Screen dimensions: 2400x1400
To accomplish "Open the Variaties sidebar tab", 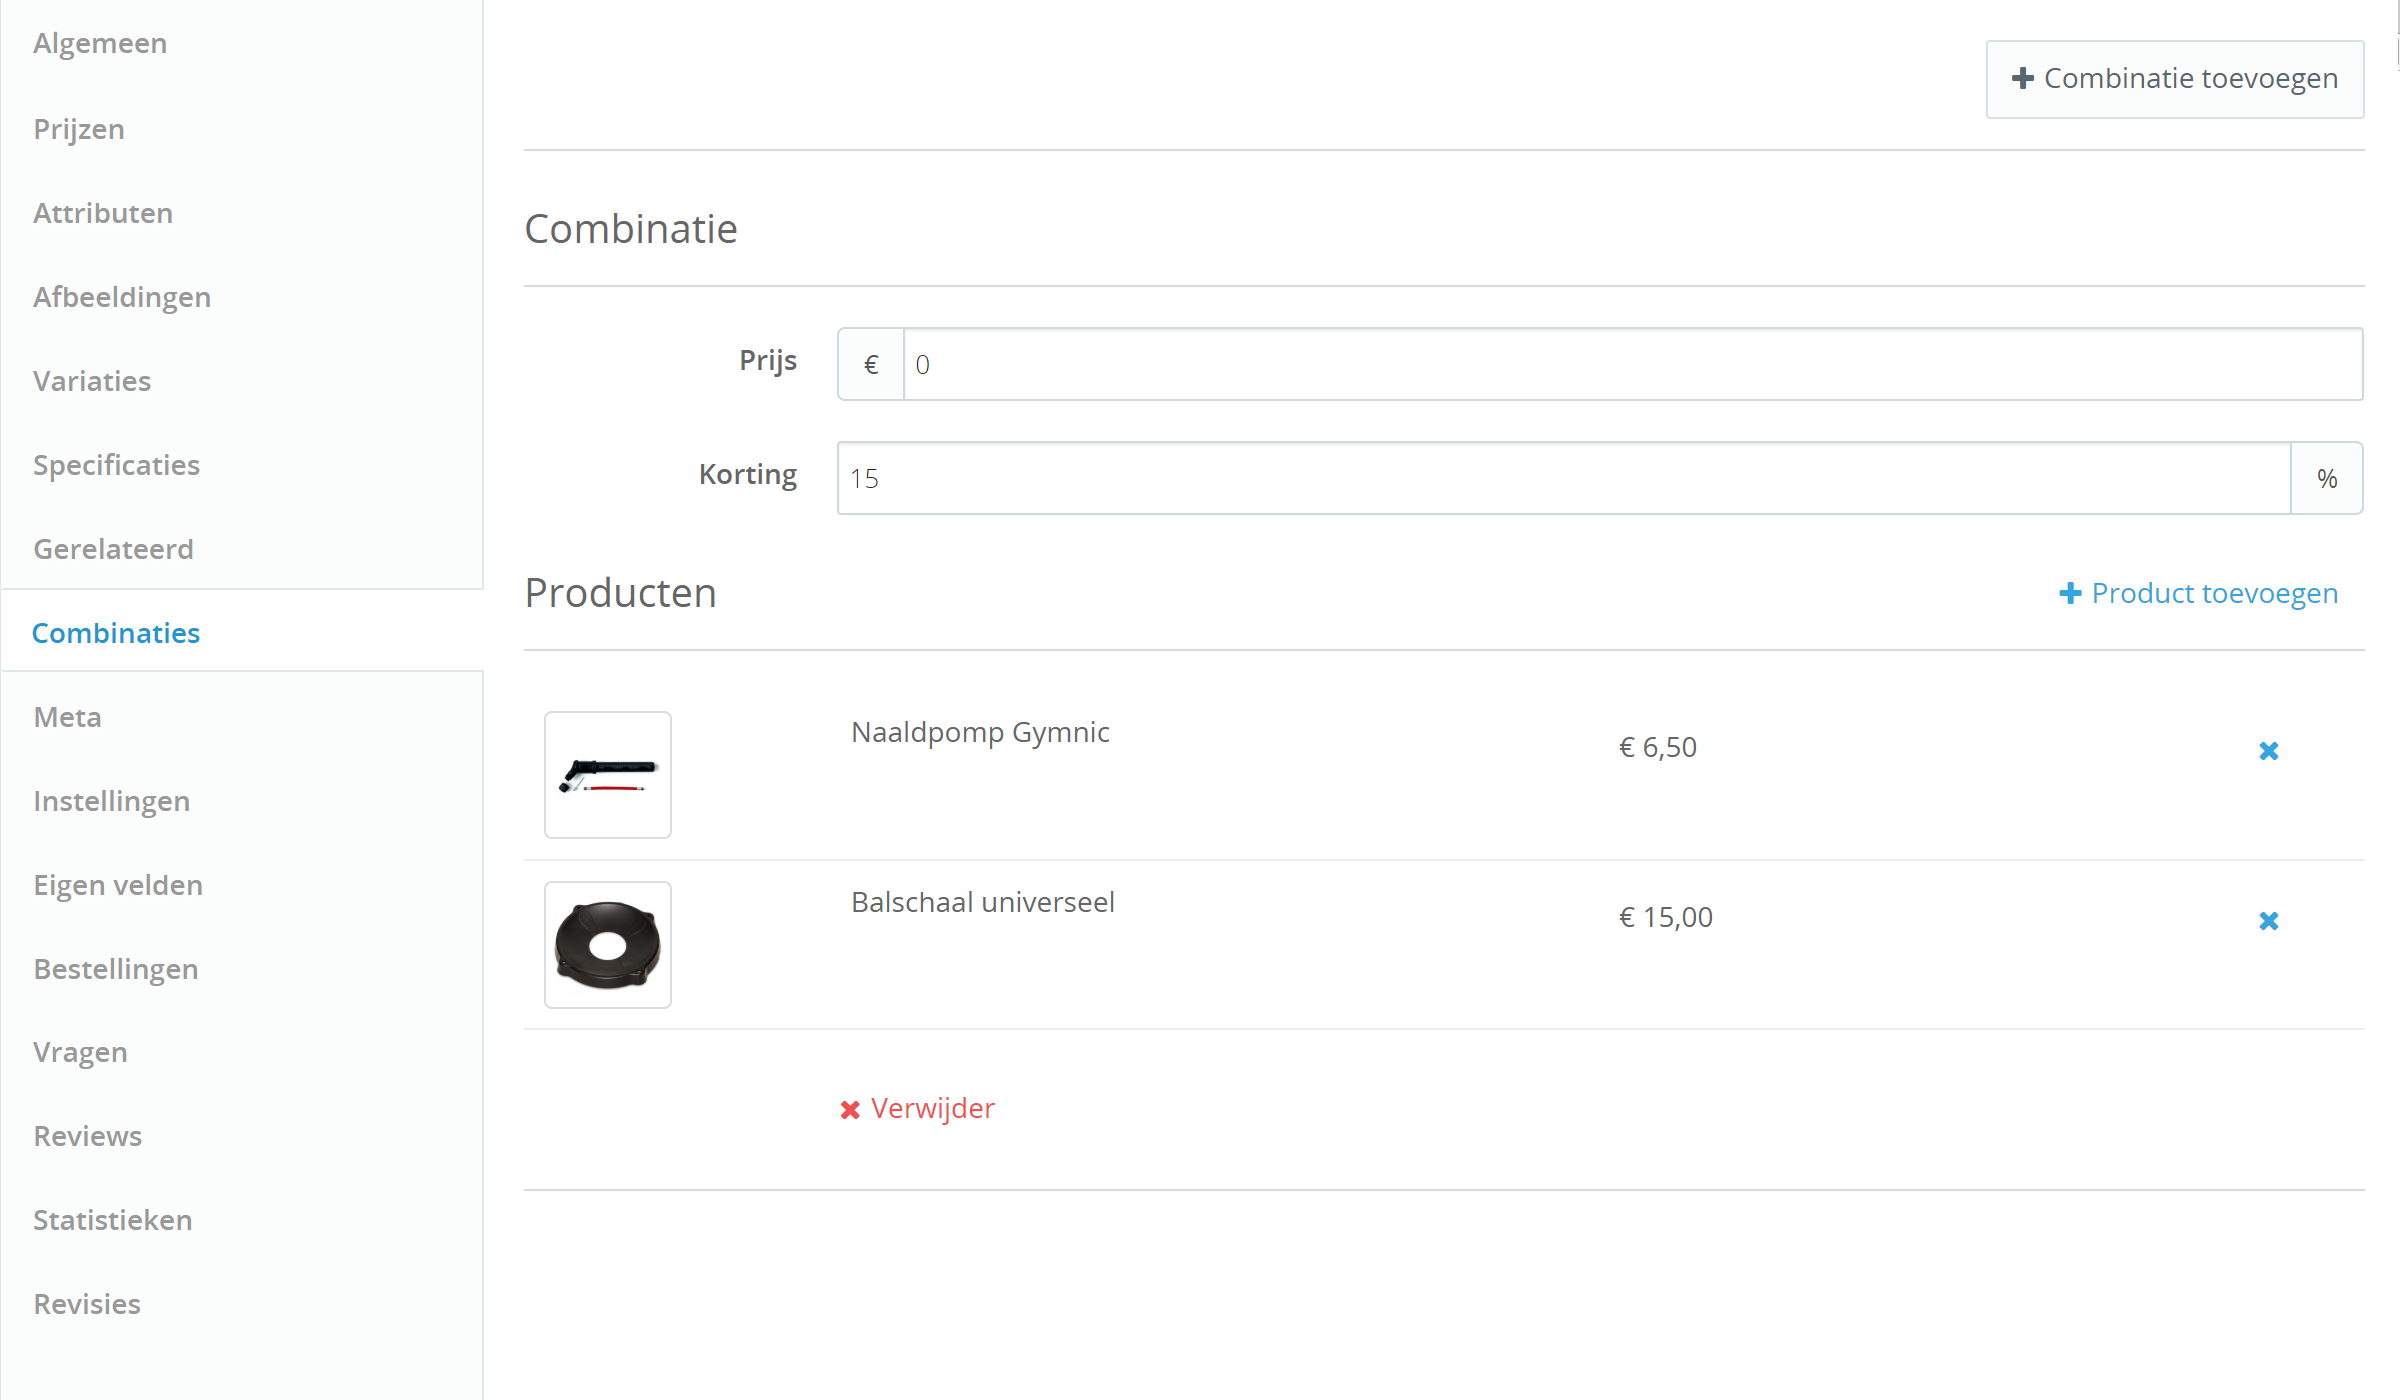I will click(x=92, y=382).
